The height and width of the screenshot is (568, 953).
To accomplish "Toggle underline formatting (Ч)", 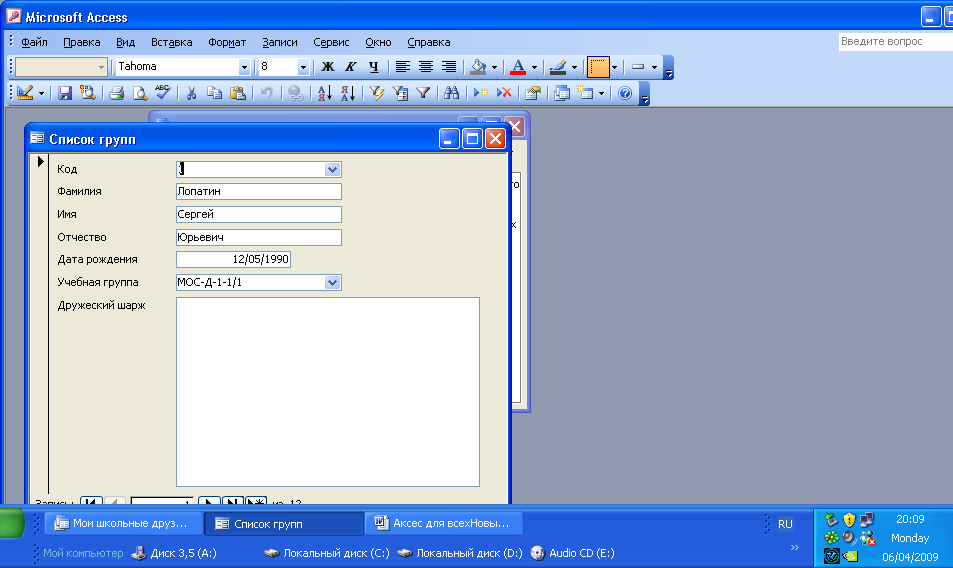I will pyautogui.click(x=374, y=67).
